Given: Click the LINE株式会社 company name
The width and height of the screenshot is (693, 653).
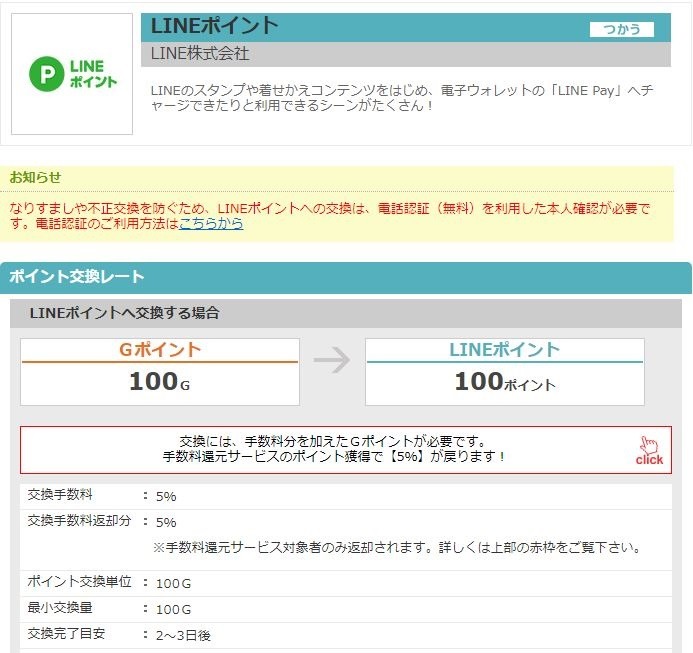Looking at the screenshot, I should point(200,54).
